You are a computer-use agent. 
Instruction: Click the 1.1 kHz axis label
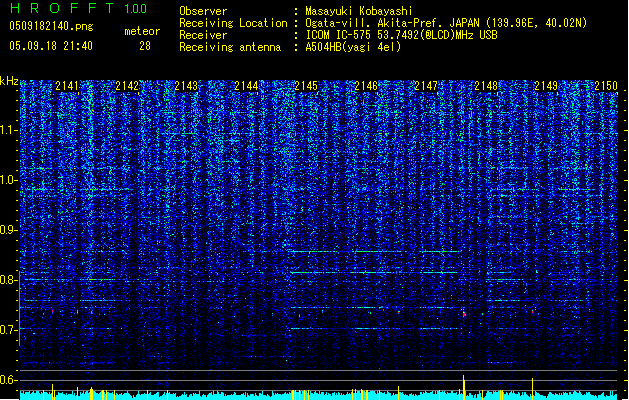tap(9, 130)
